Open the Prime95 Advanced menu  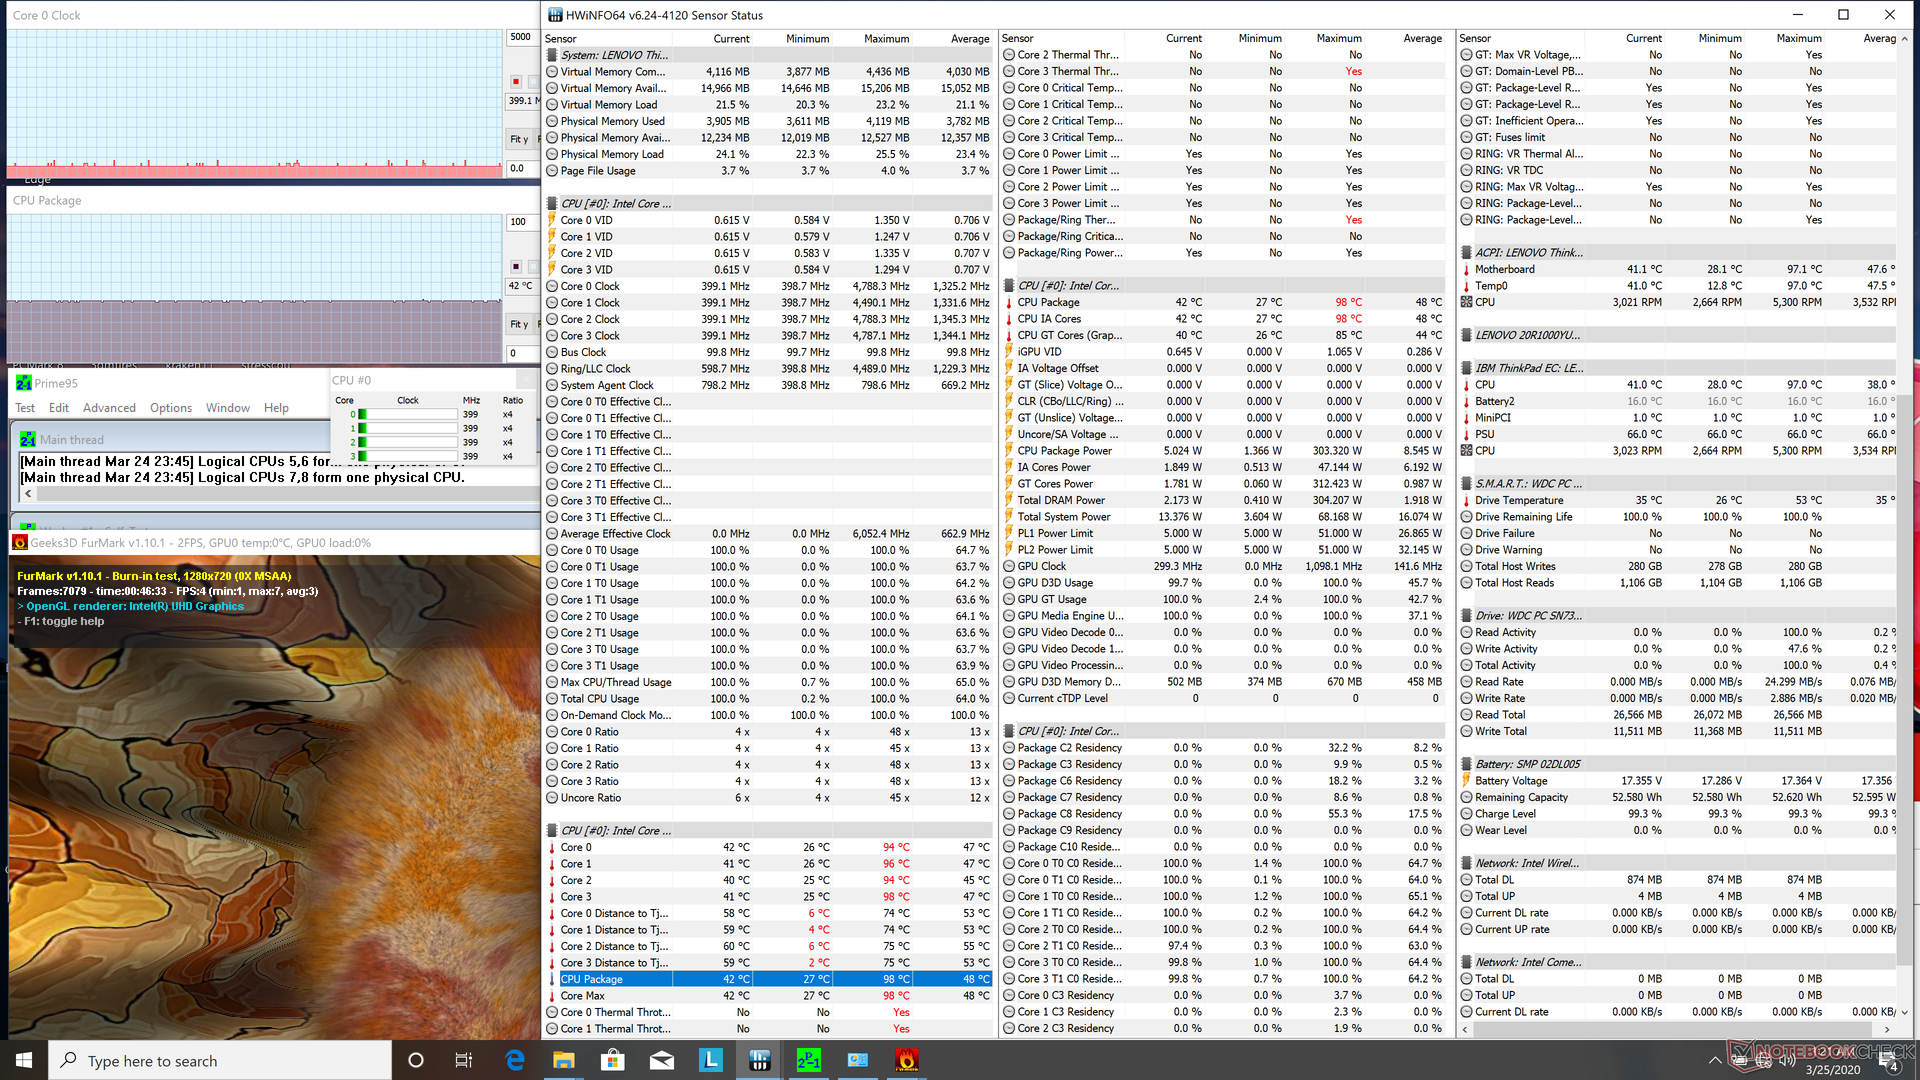click(109, 408)
